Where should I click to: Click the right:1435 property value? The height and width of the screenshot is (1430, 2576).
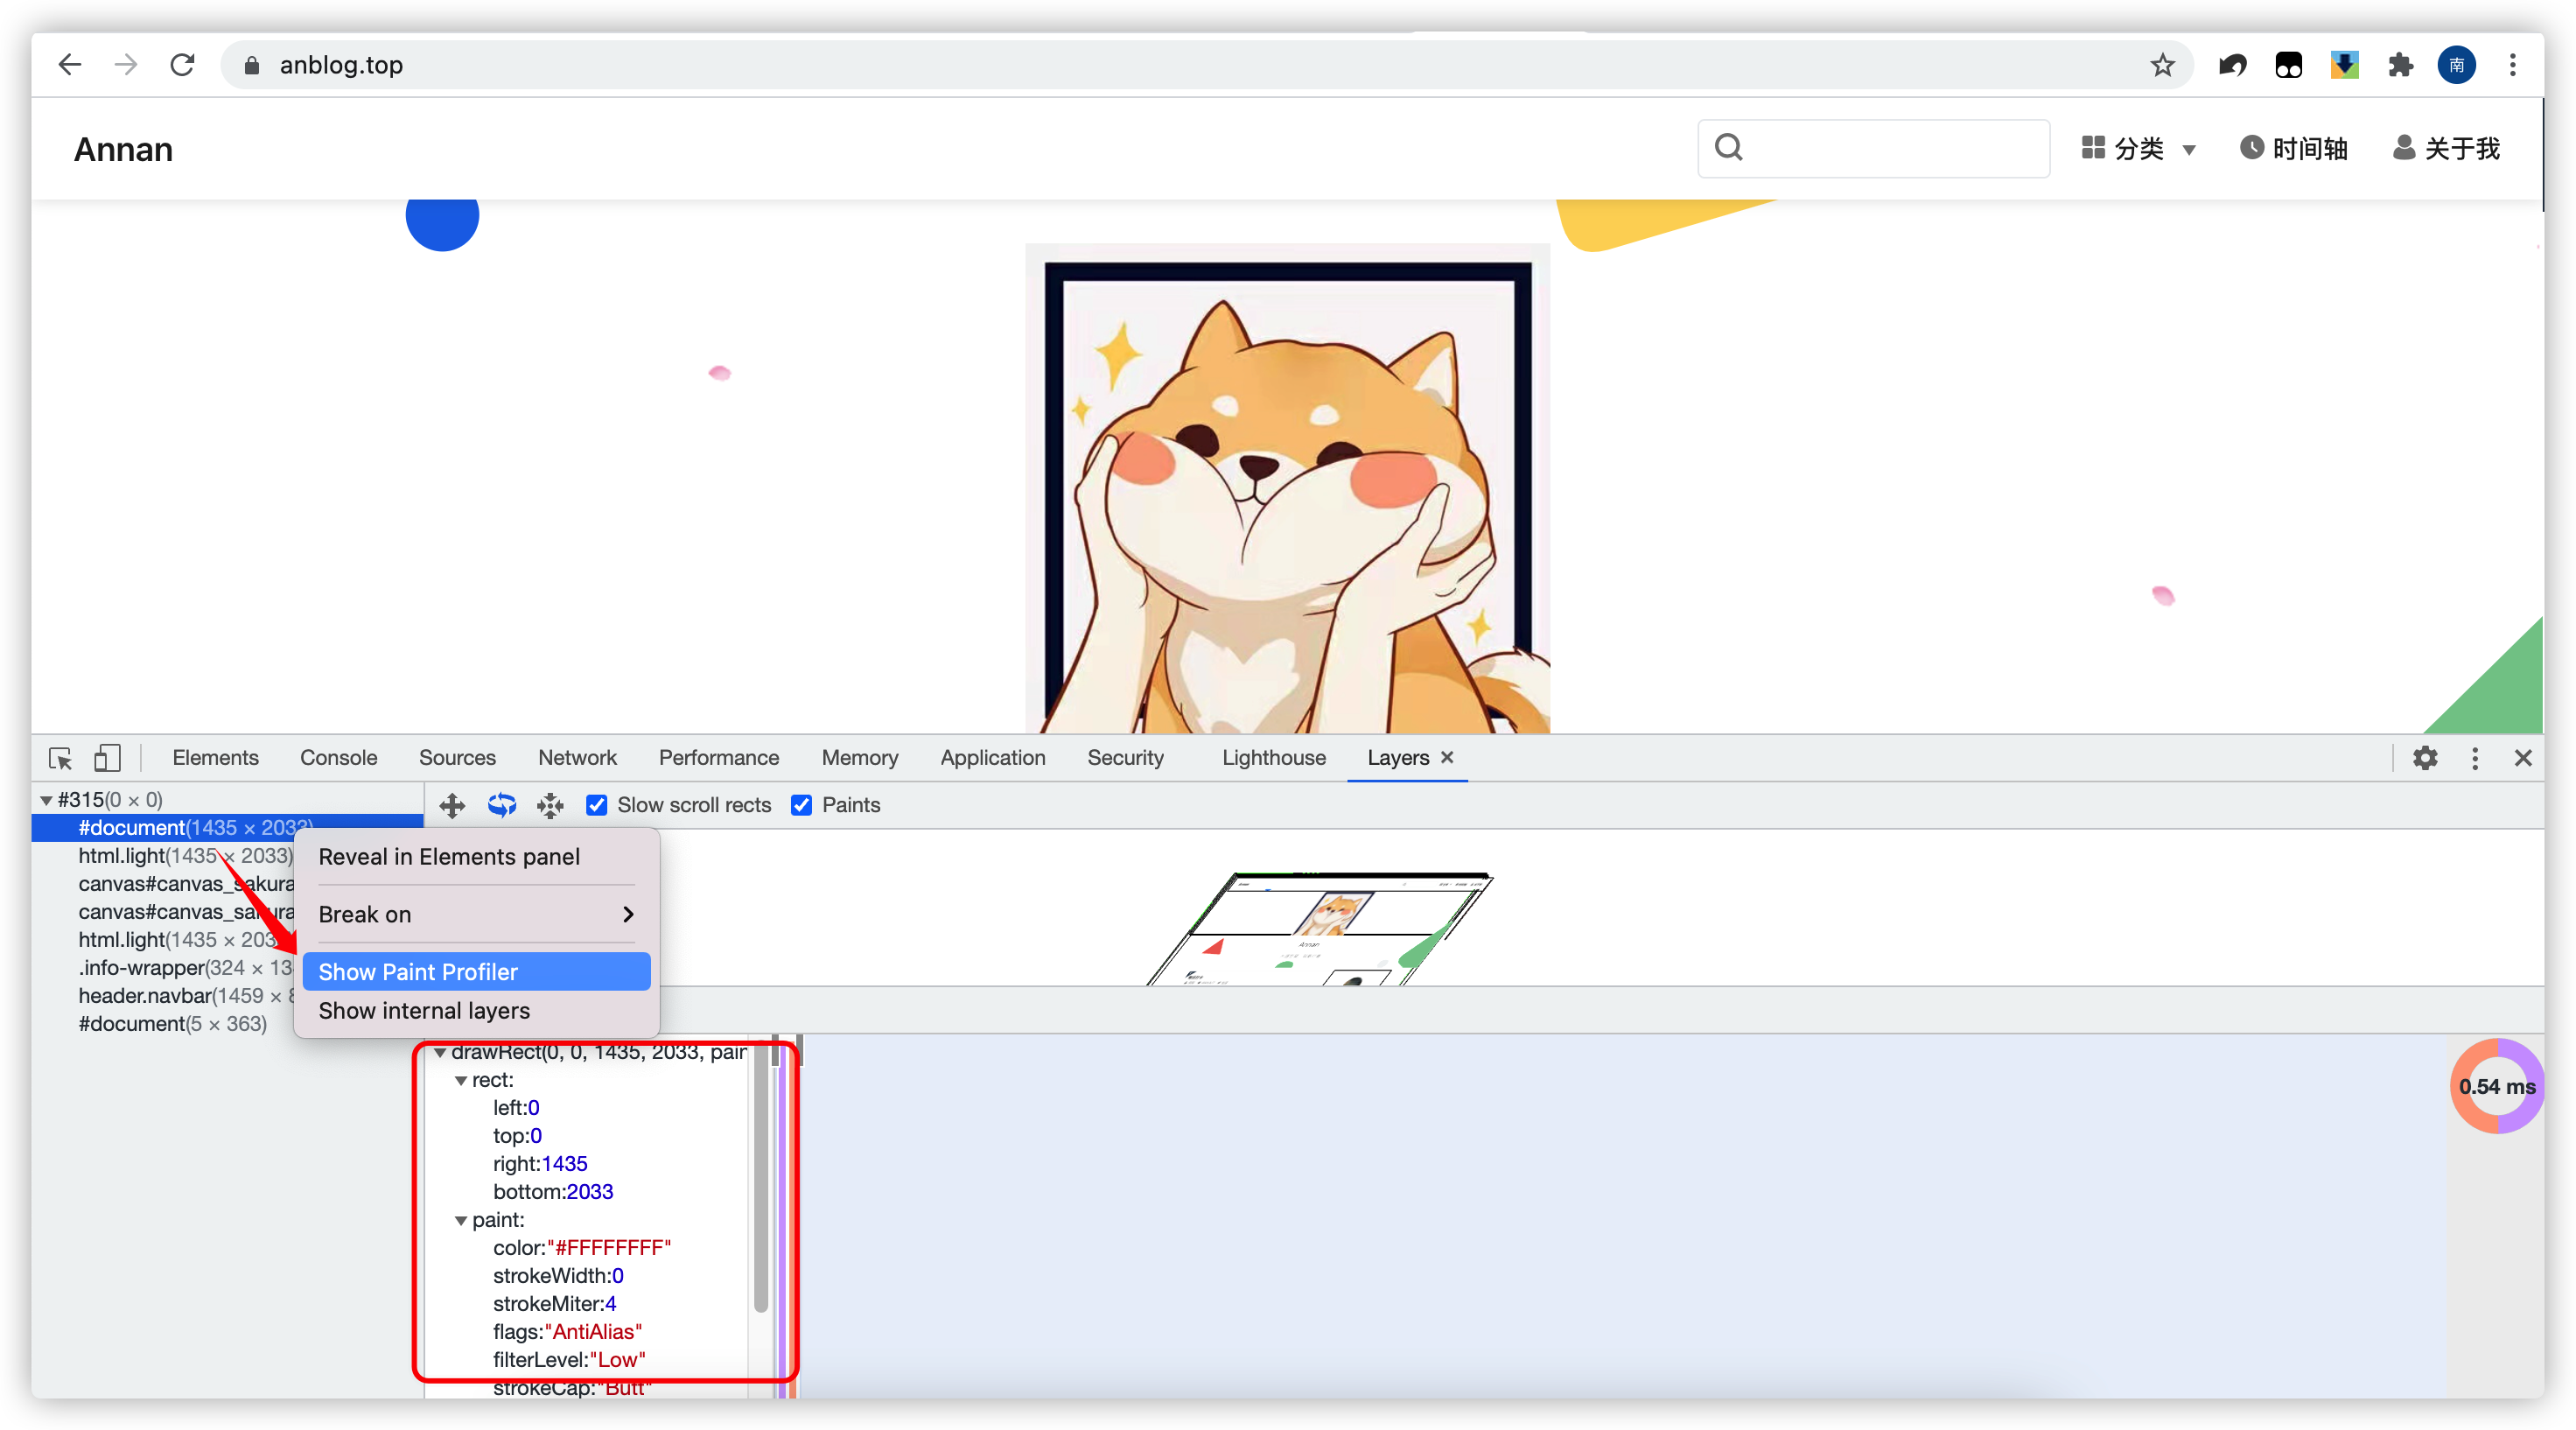[x=564, y=1164]
